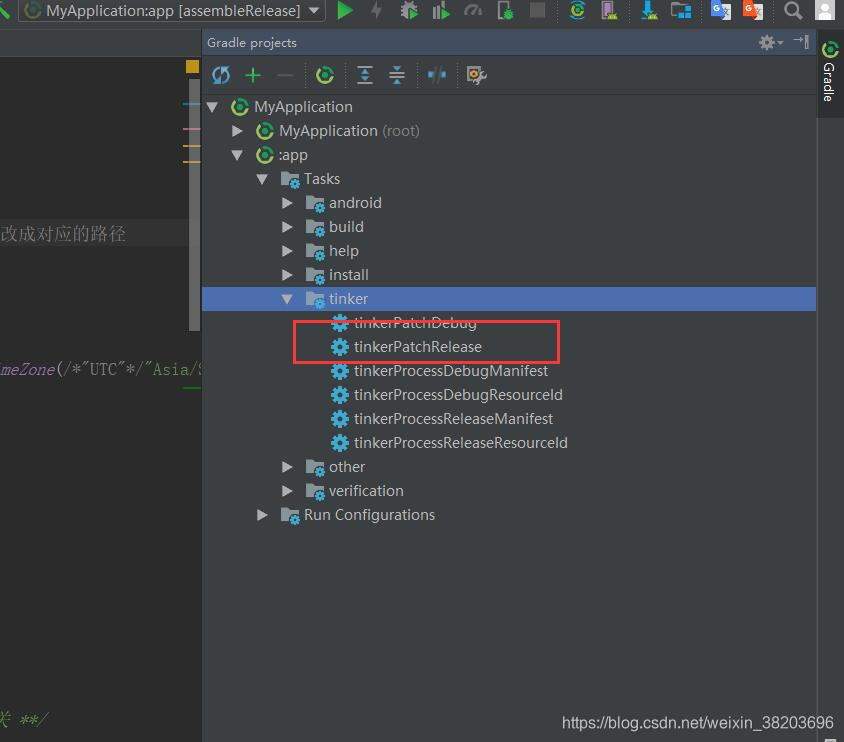
Task: Select the tinker folder row label
Action: click(348, 299)
